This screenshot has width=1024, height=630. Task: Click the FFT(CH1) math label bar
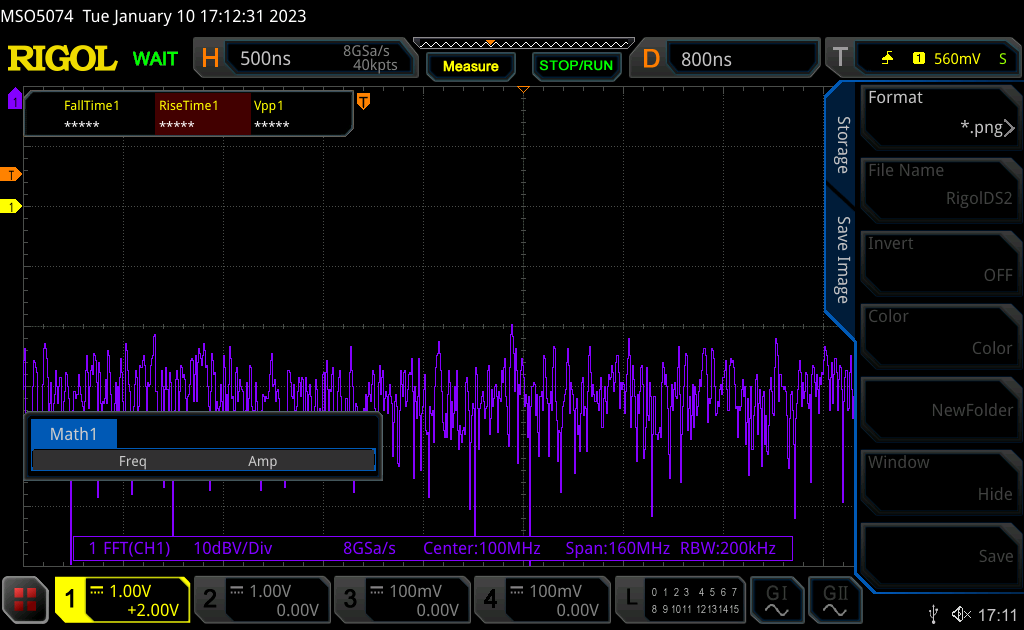(432, 548)
